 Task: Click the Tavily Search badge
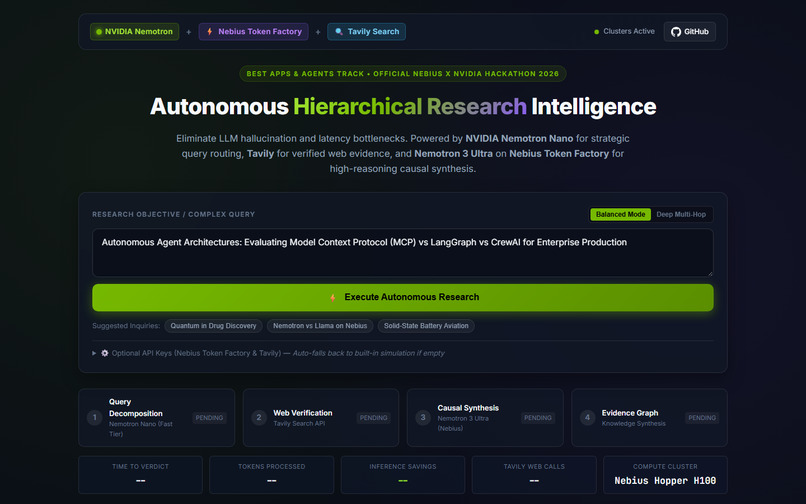point(367,31)
